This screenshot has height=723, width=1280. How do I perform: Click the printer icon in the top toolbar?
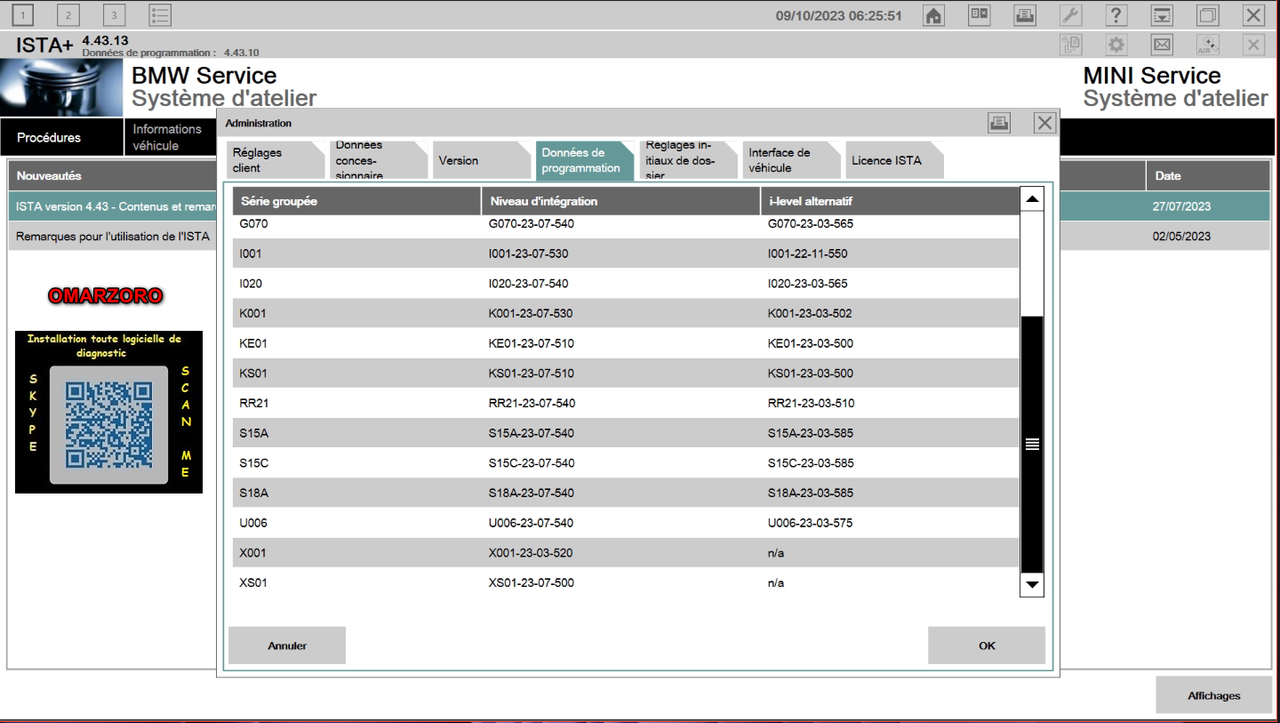(x=1025, y=15)
